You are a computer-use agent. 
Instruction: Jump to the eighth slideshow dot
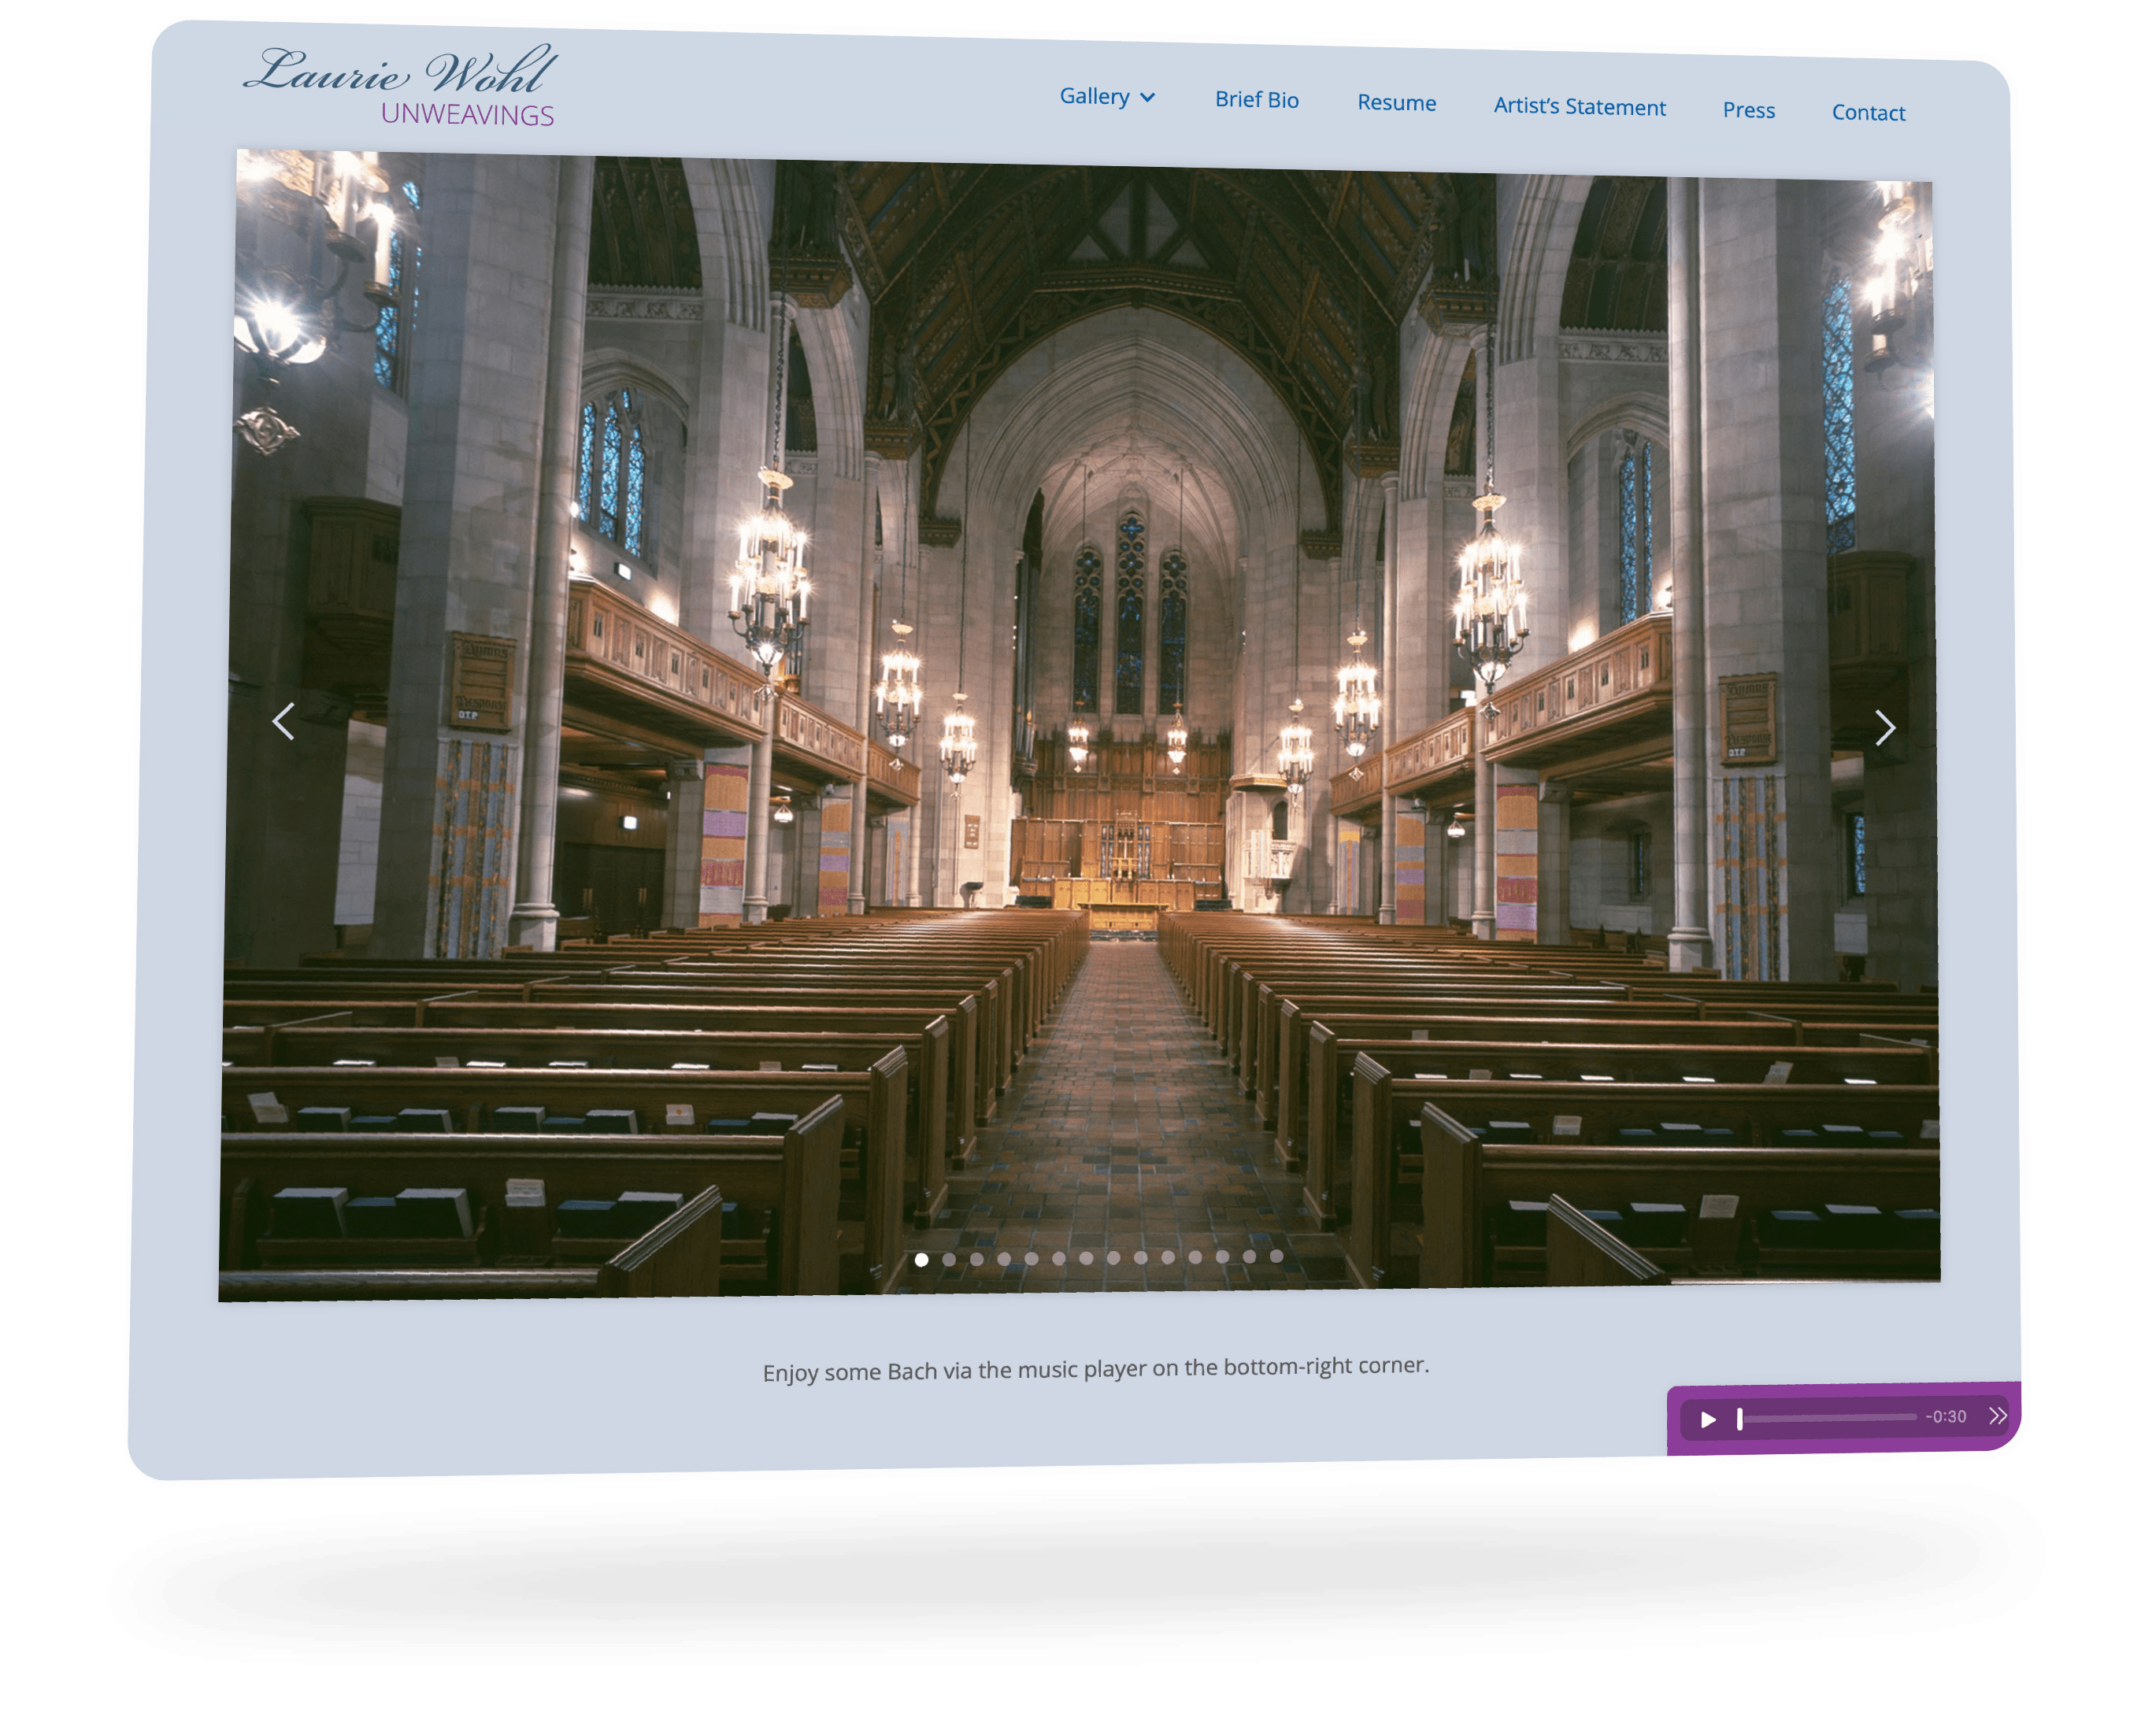point(1113,1258)
